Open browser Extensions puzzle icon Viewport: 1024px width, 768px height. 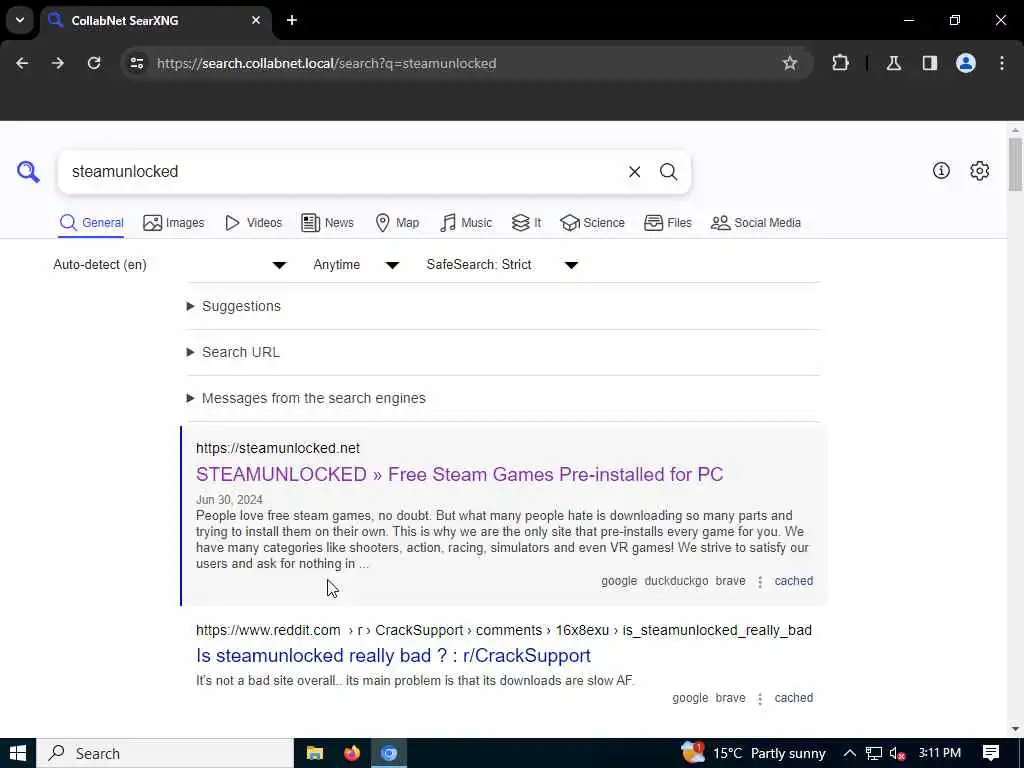[x=840, y=63]
